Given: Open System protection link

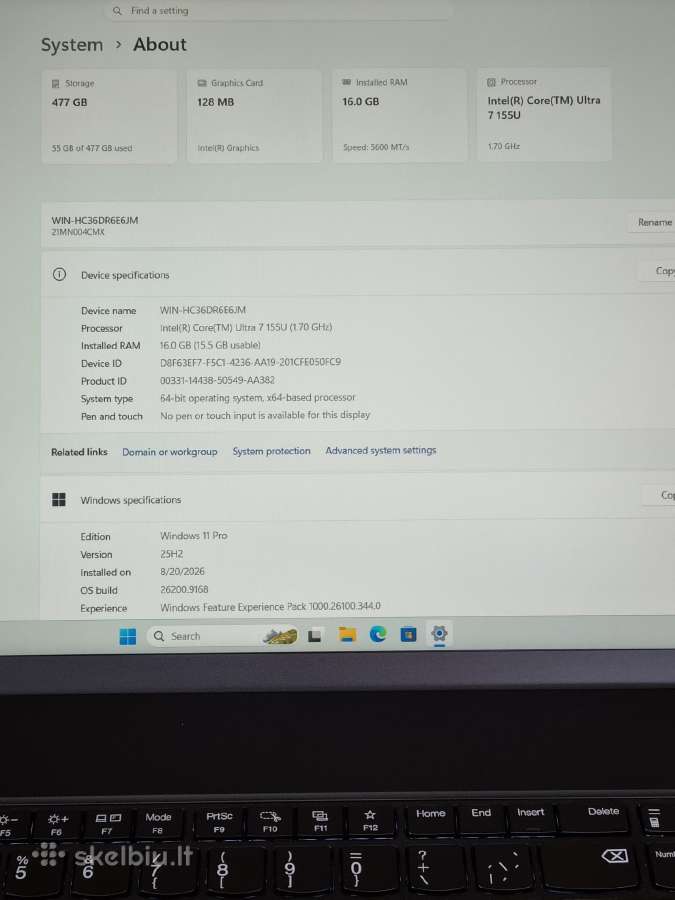Looking at the screenshot, I should pos(271,451).
